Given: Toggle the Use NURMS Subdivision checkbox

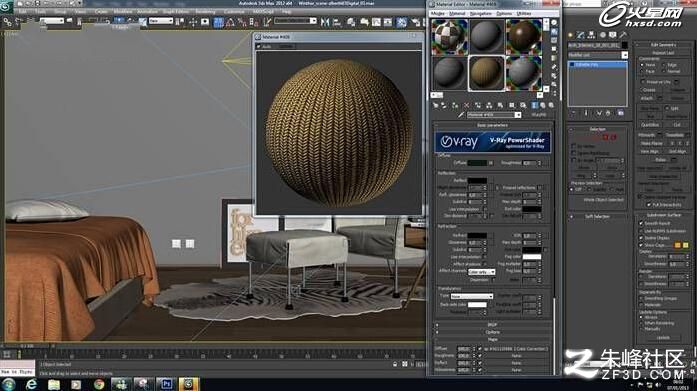Looking at the screenshot, I should click(x=641, y=231).
